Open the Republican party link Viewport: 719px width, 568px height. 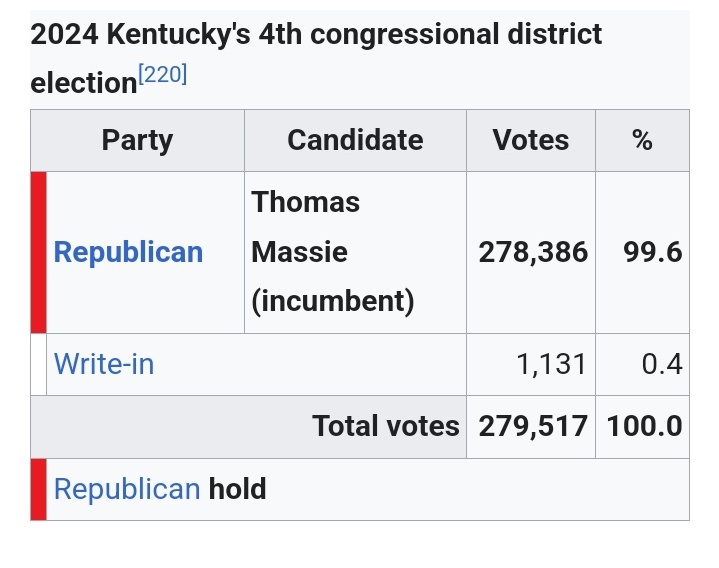pos(128,252)
